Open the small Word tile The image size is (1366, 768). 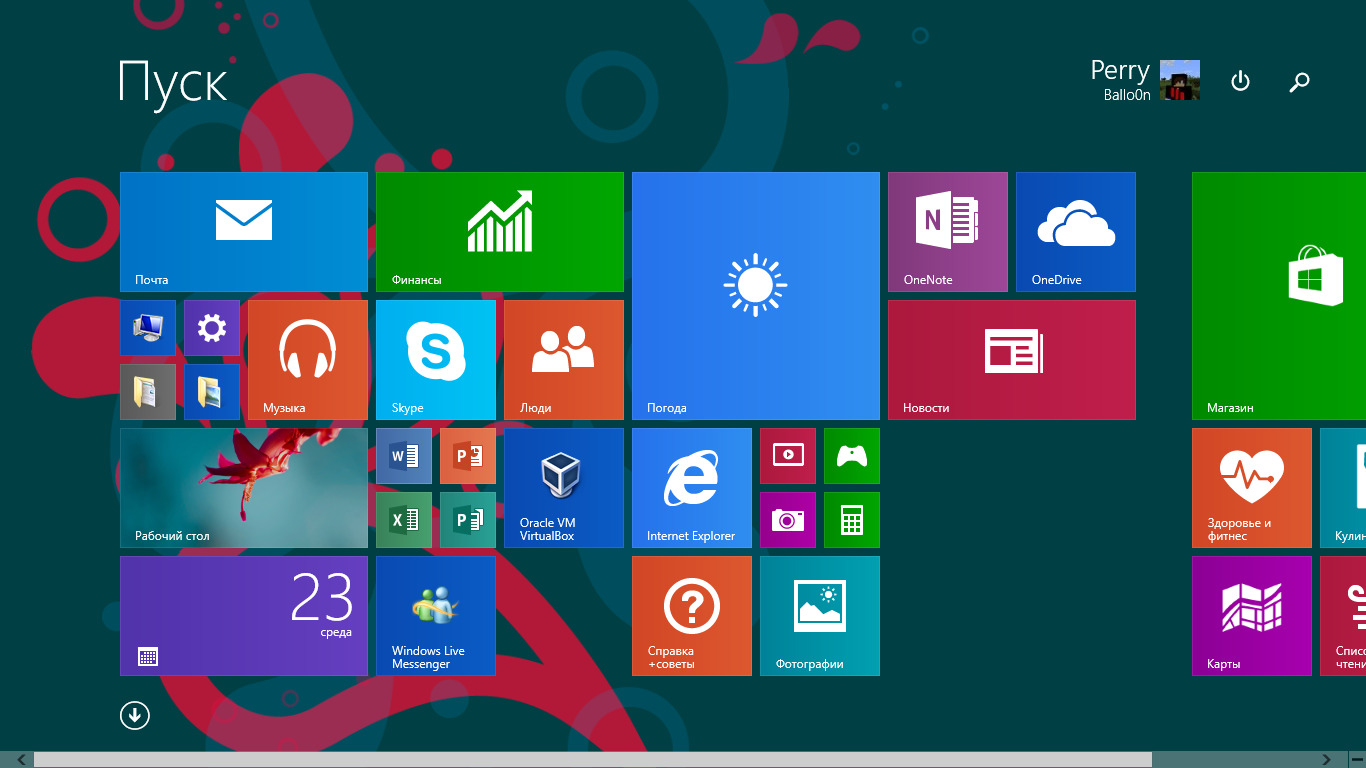coord(403,456)
